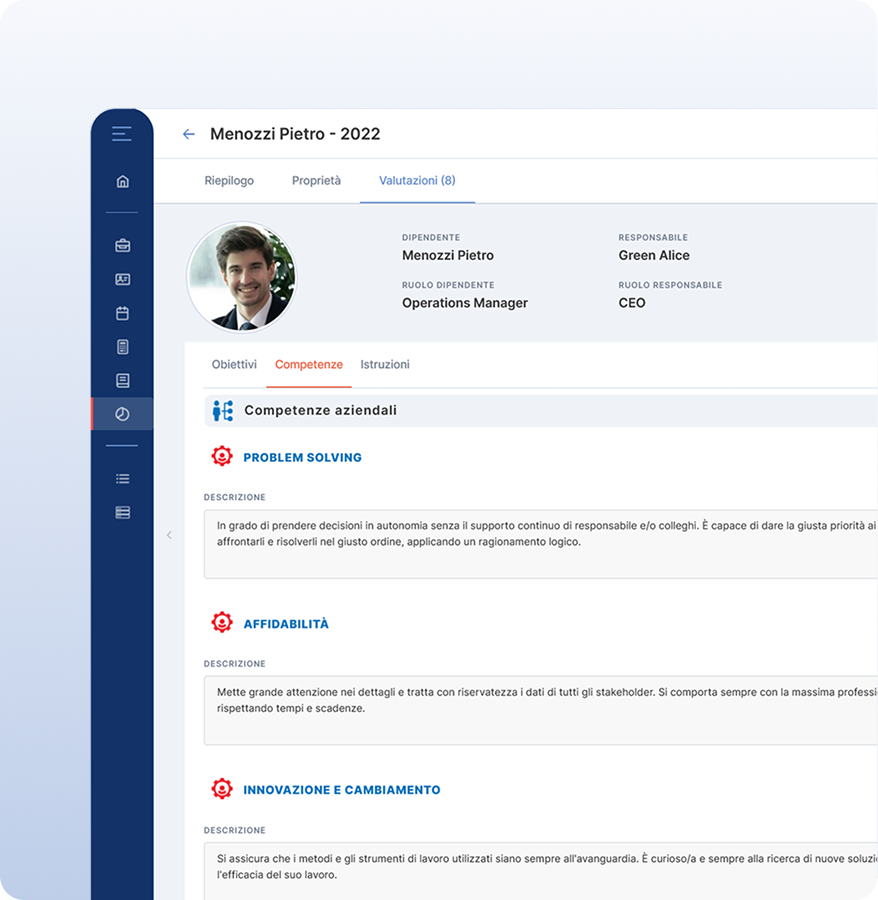Select the mobile device icon in the sidebar
Screen dimensions: 878x900
tap(121, 346)
